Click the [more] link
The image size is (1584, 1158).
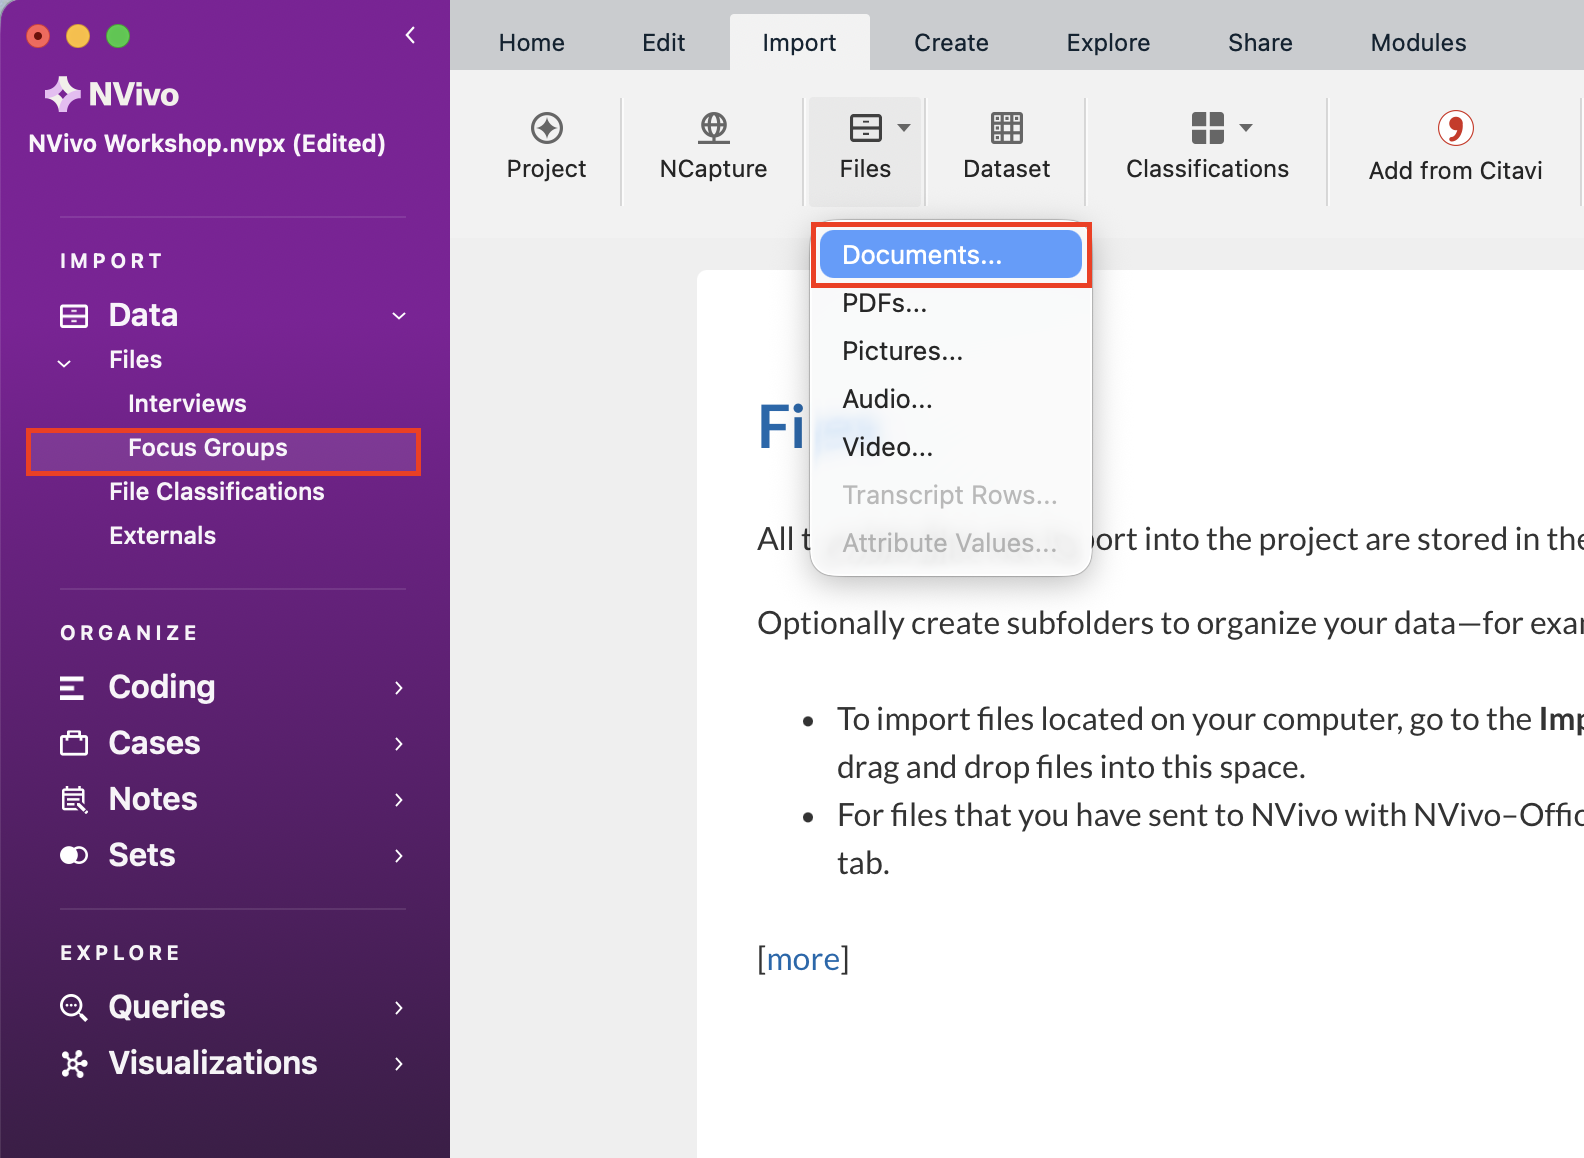point(803,959)
